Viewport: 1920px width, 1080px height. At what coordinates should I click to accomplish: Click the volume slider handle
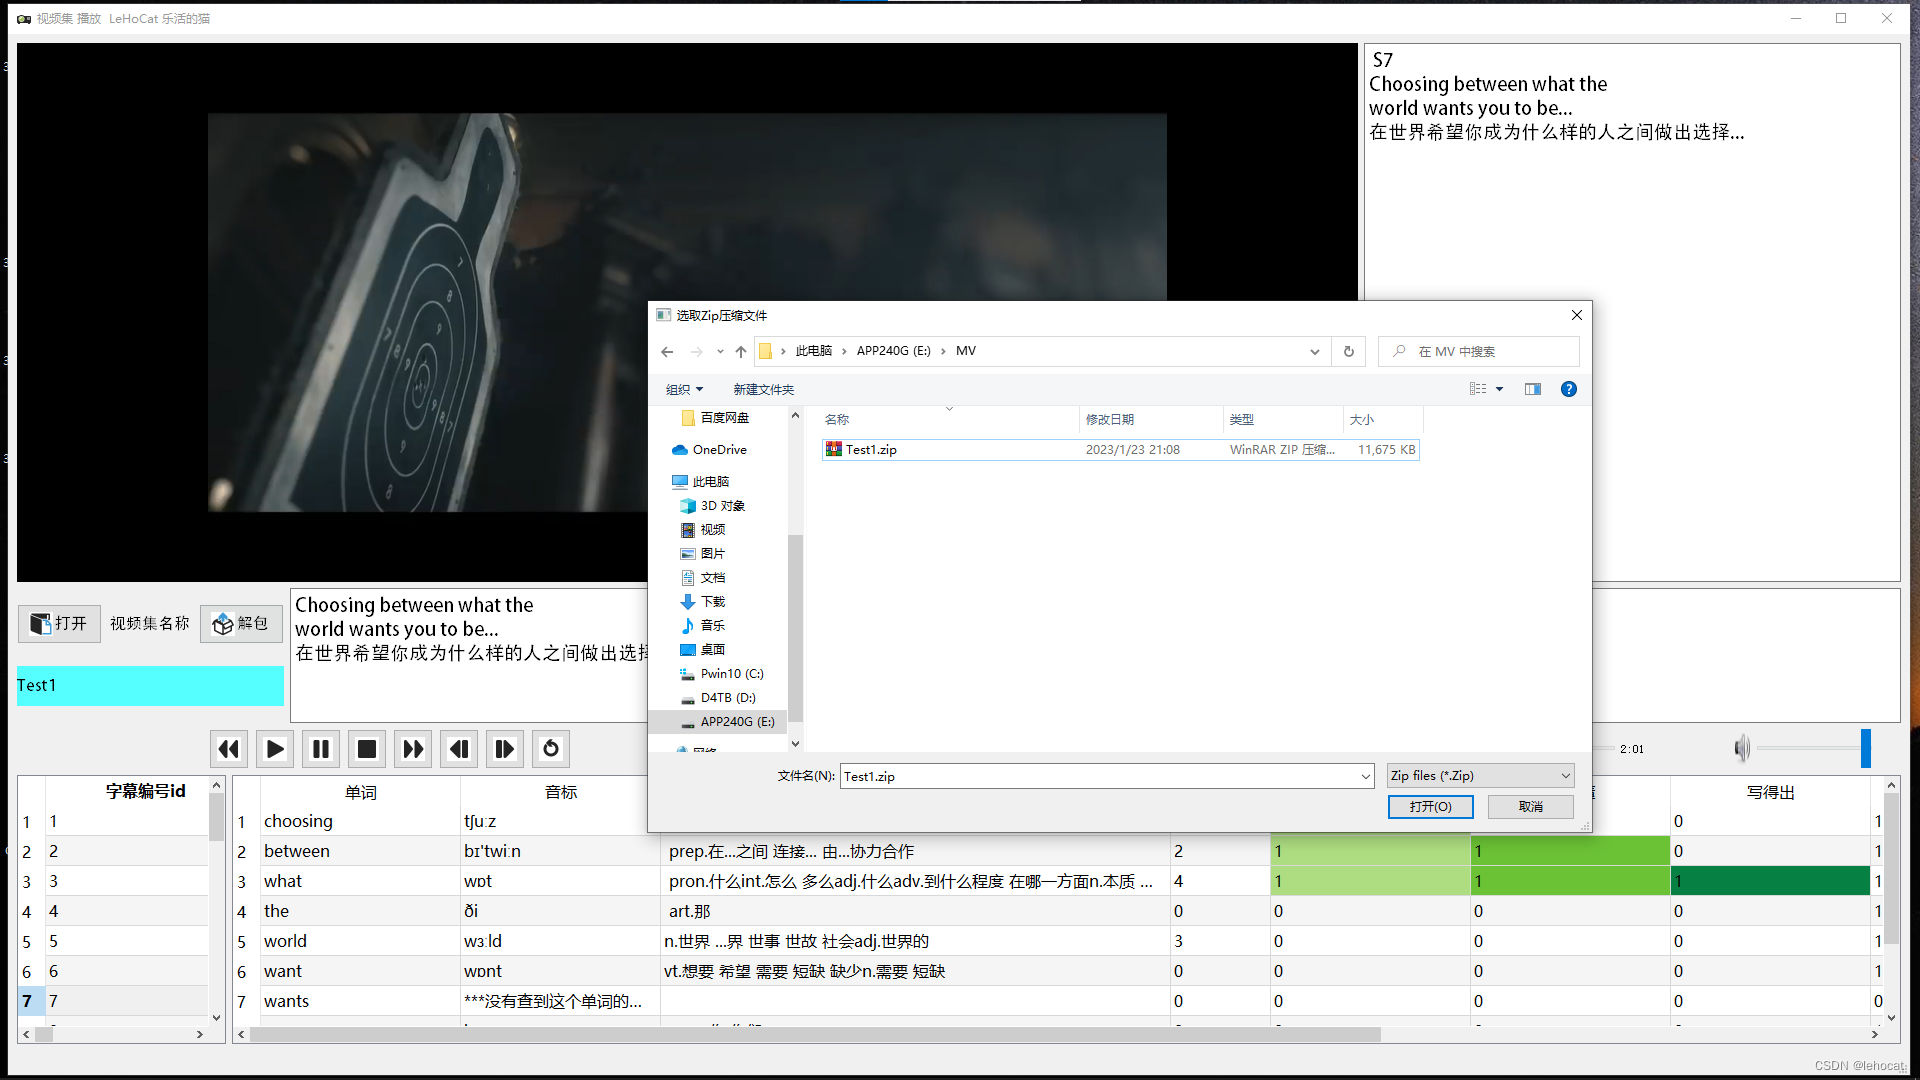point(1865,748)
